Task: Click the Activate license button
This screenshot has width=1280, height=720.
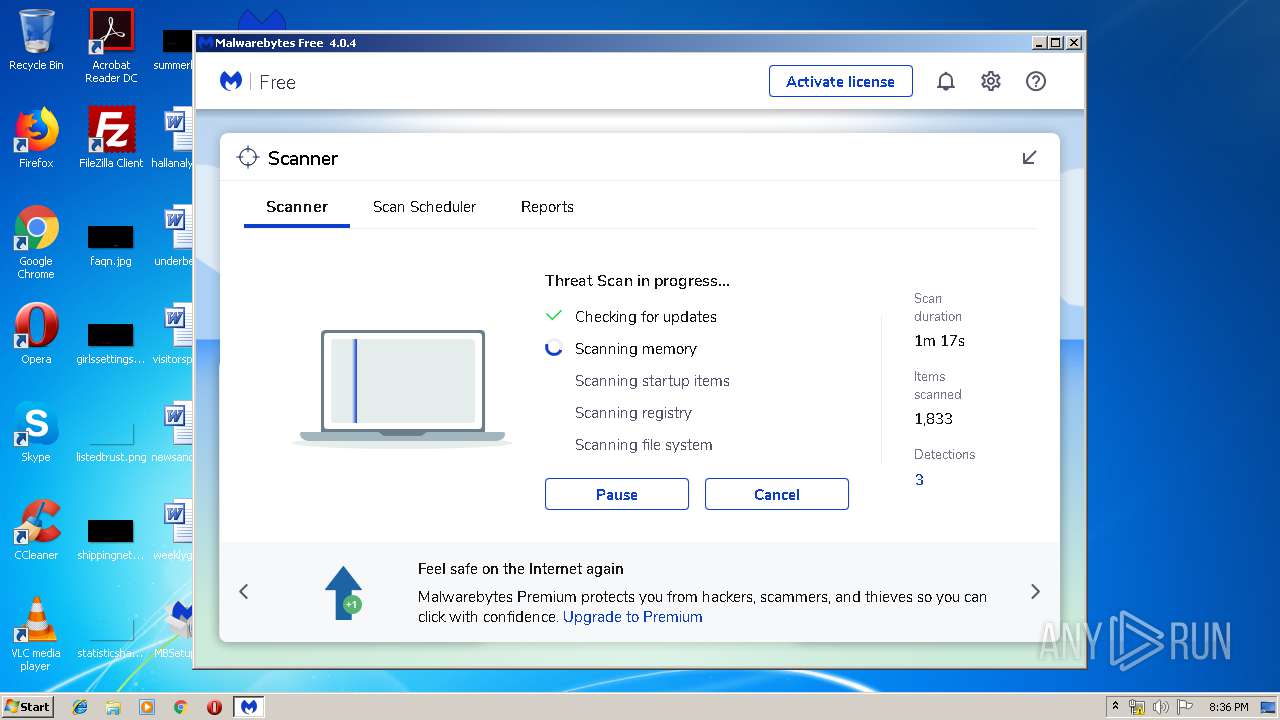Action: coord(841,82)
